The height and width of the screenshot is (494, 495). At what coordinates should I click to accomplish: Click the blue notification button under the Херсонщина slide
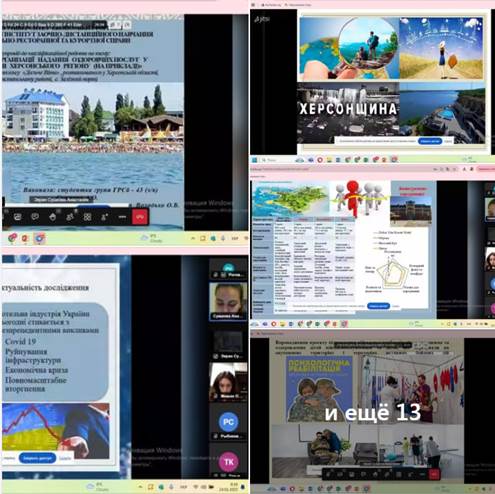pyautogui.click(x=430, y=141)
